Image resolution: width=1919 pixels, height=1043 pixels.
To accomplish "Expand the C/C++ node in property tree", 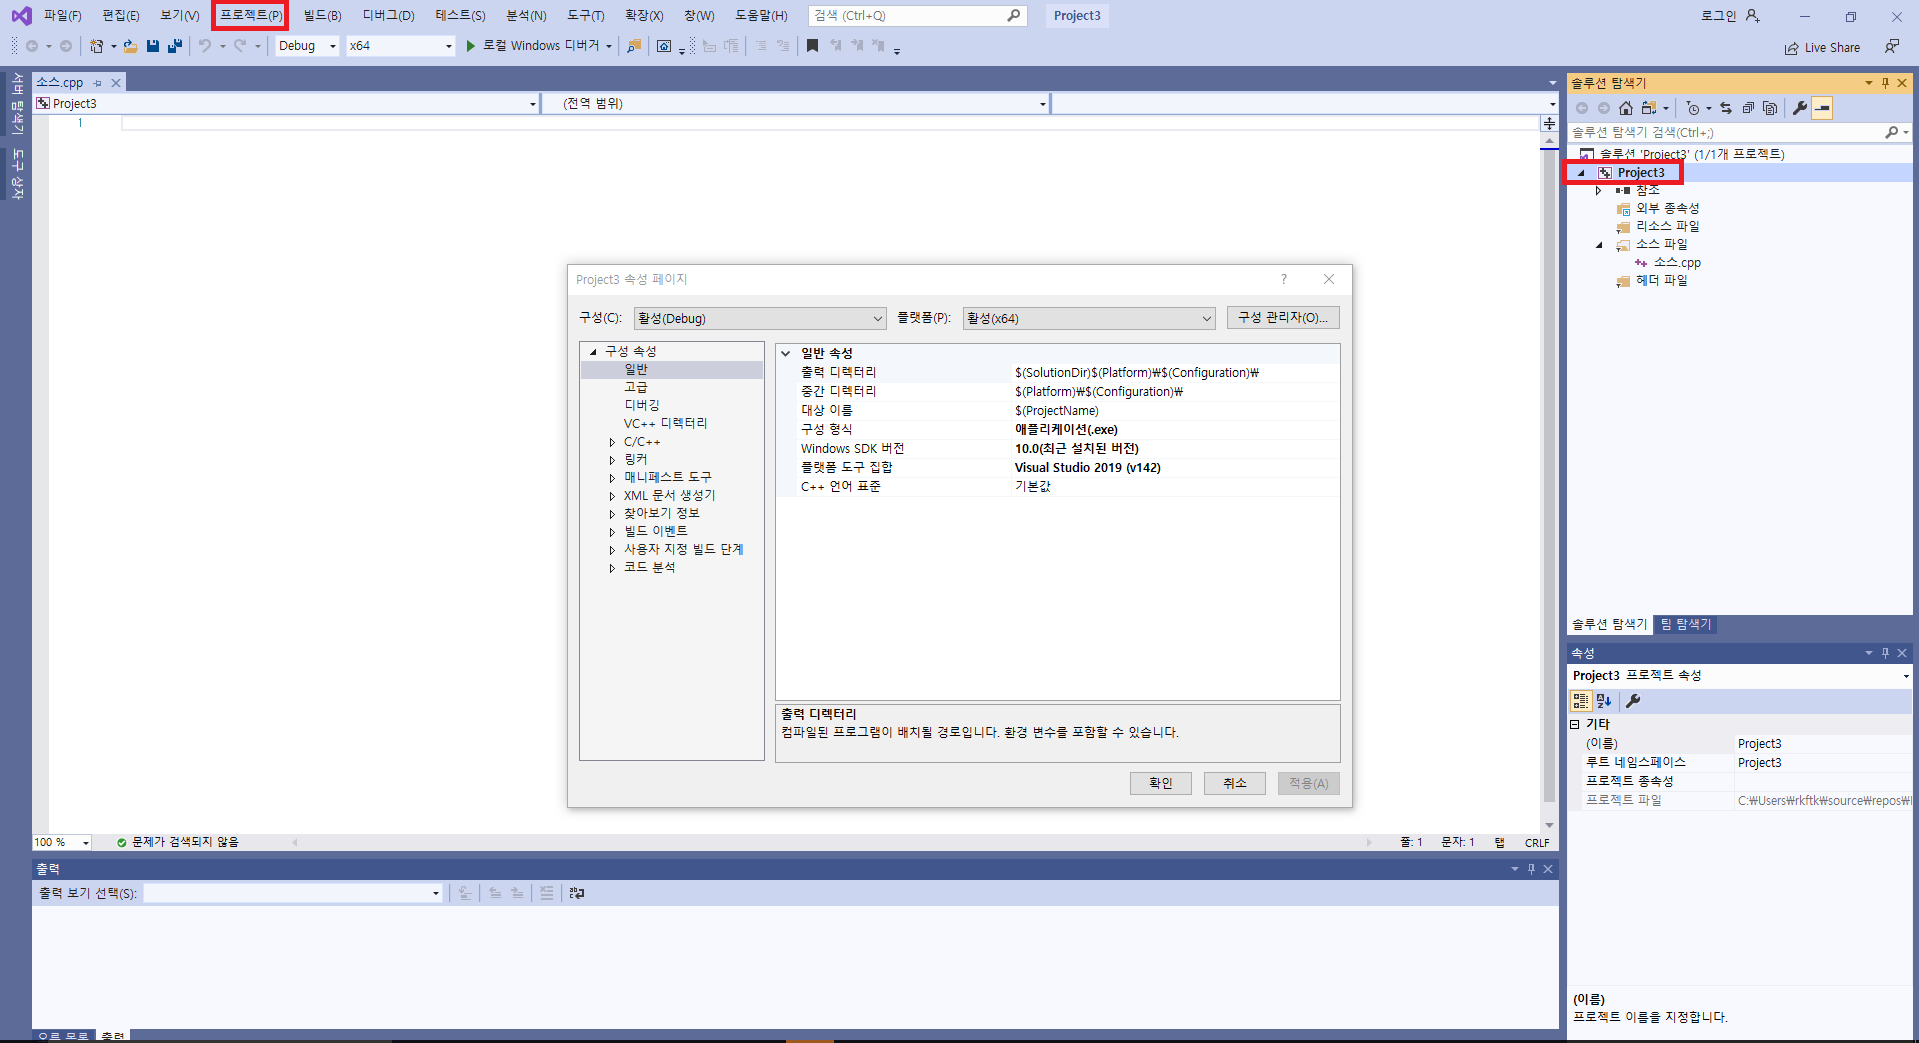I will click(x=612, y=442).
